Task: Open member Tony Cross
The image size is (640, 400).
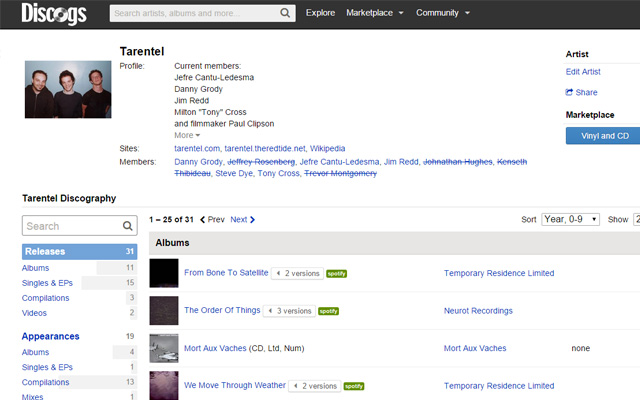Action: [279, 173]
